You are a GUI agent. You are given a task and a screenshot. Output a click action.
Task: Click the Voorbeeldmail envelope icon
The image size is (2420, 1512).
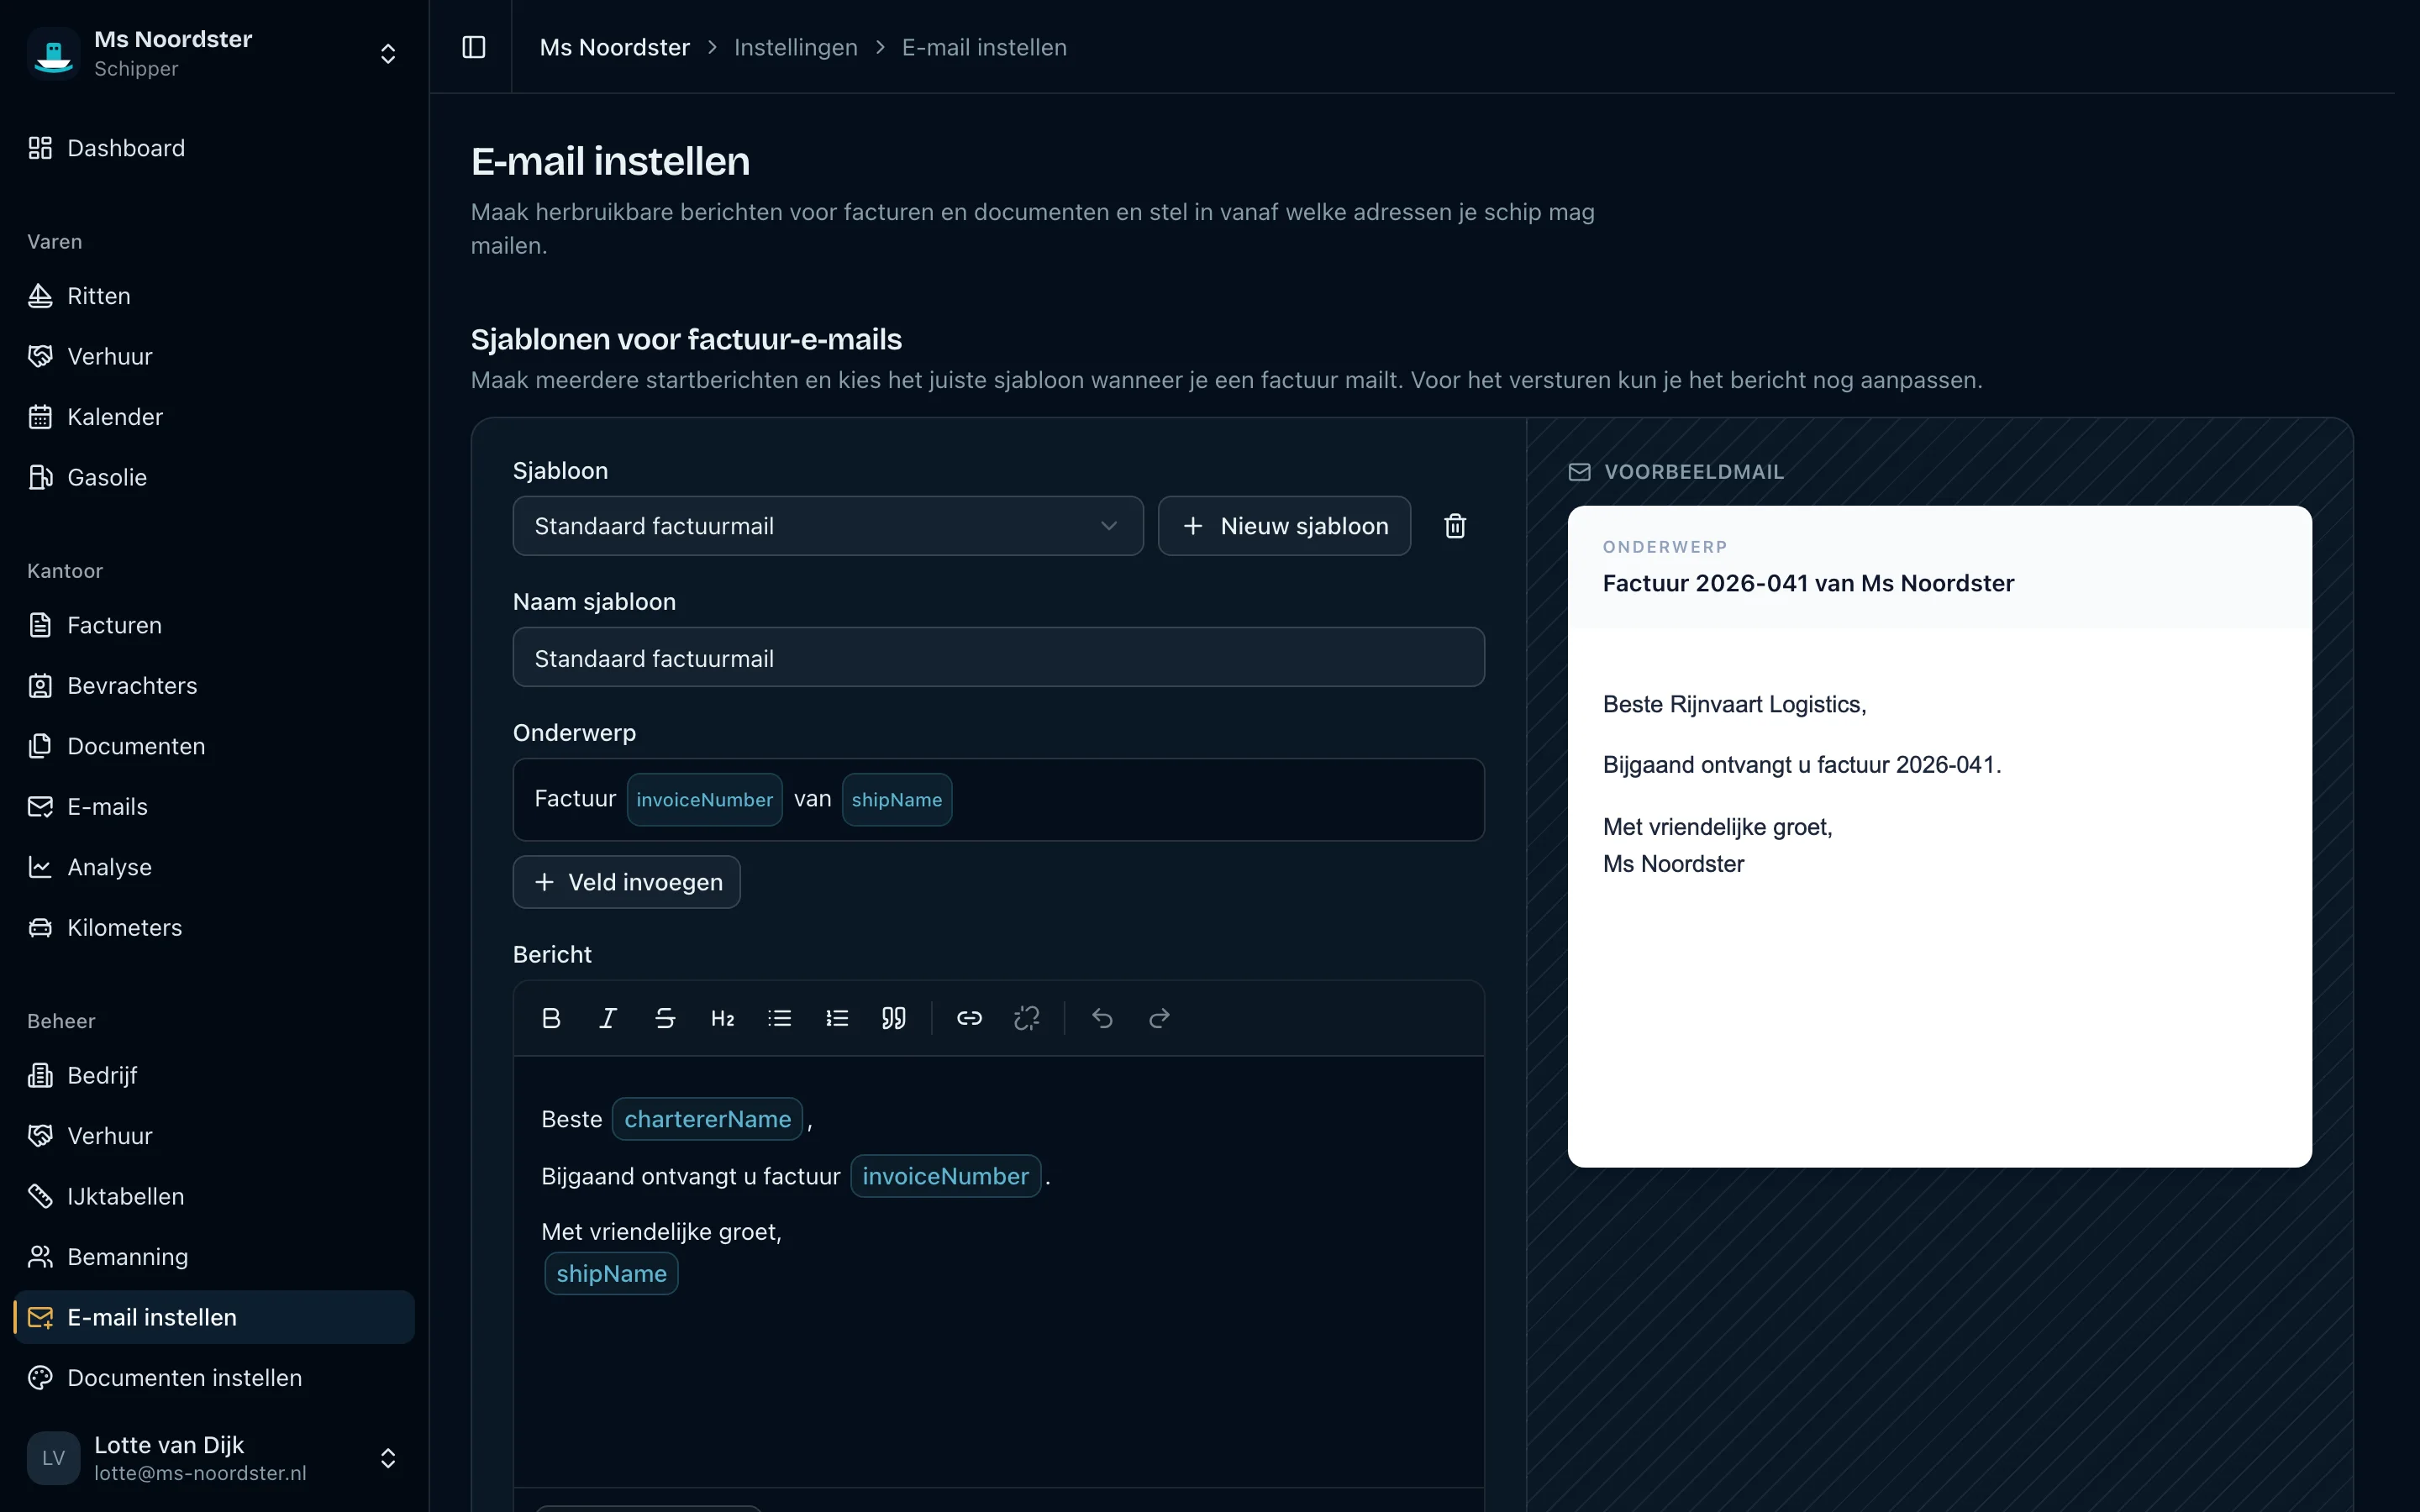[1579, 472]
